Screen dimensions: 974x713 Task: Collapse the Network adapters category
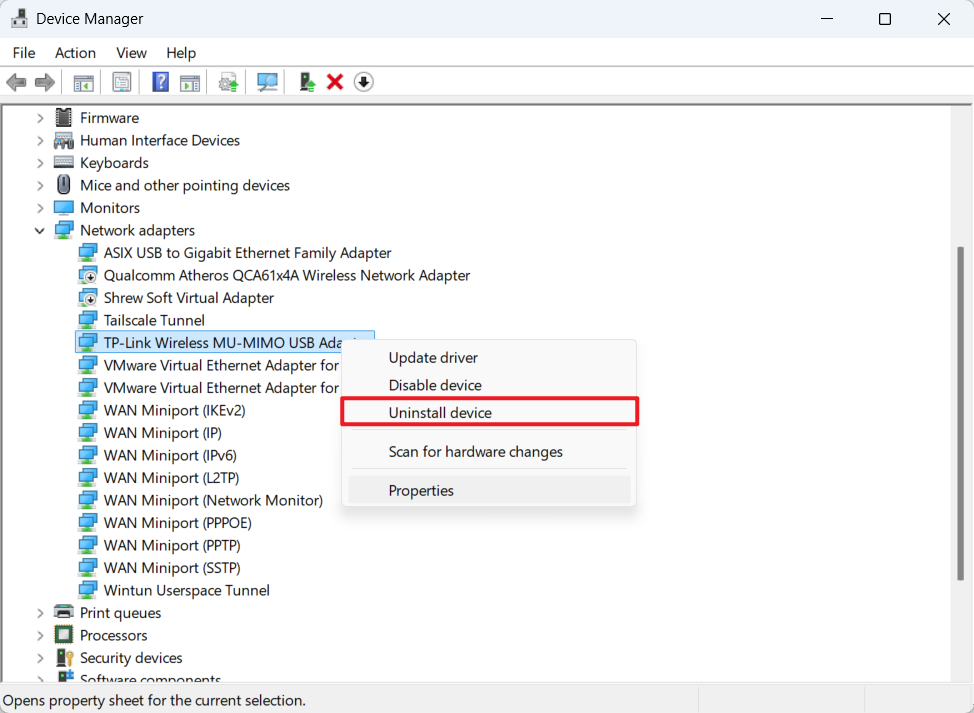40,230
